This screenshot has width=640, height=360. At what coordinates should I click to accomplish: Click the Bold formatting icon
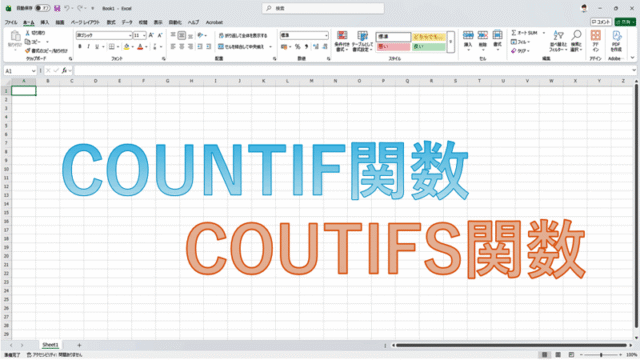(x=80, y=47)
